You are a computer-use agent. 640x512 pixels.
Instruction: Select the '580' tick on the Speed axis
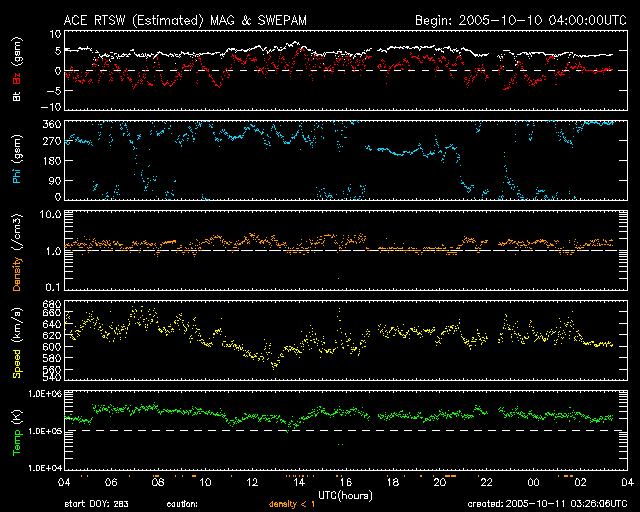pyautogui.click(x=51, y=358)
